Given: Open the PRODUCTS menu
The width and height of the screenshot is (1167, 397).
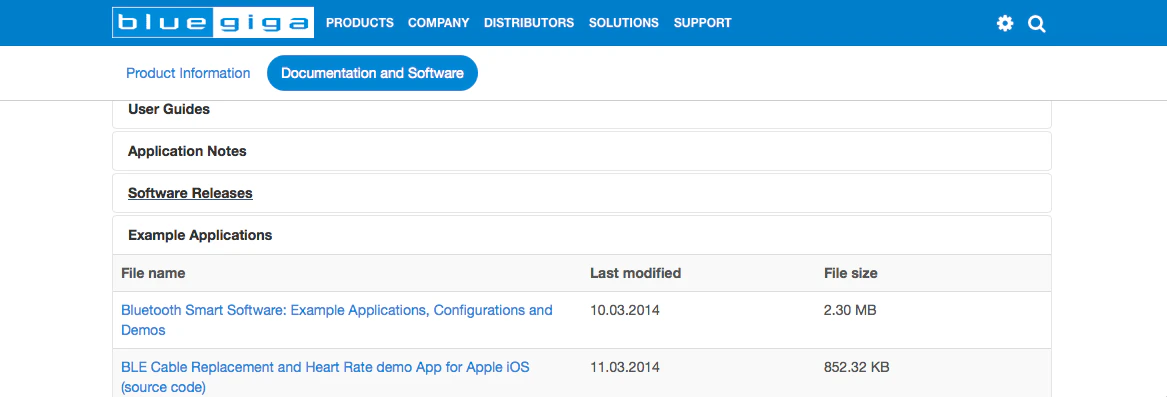Looking at the screenshot, I should click(x=359, y=23).
